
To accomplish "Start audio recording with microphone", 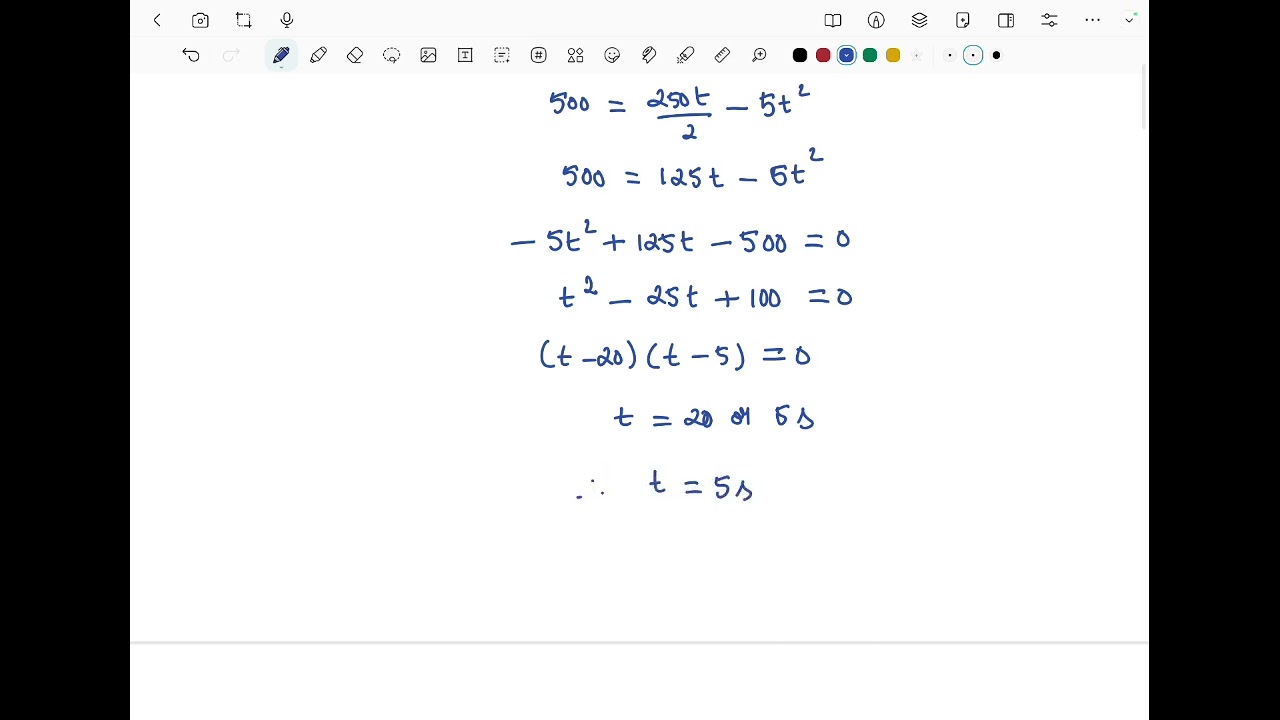I will (x=287, y=20).
